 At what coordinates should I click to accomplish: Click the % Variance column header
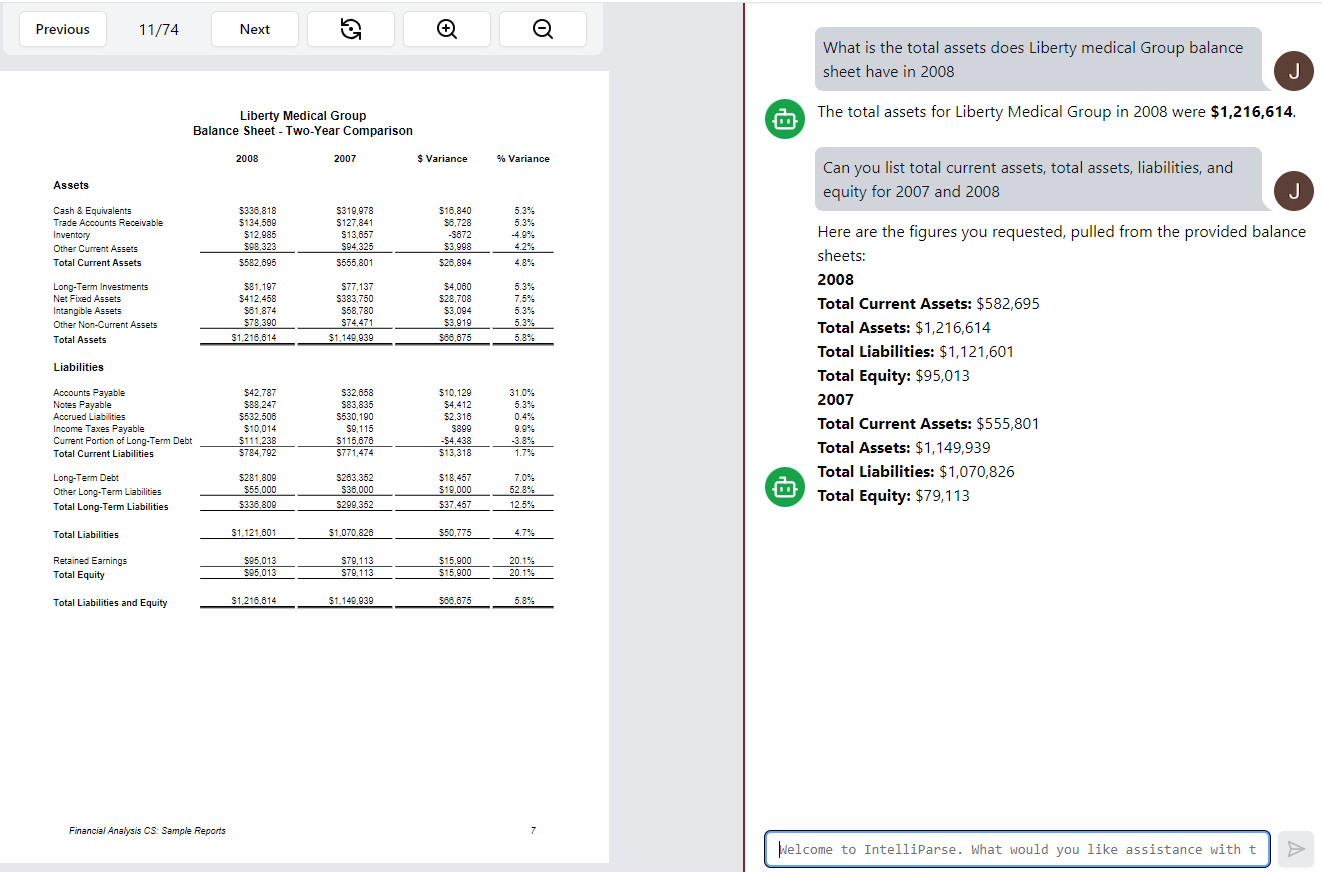(523, 159)
